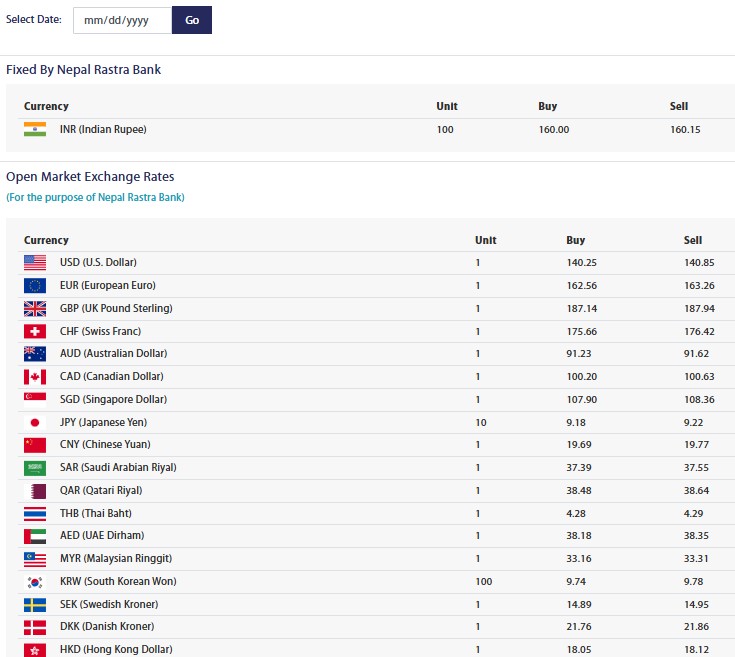Click the Canadian Dollar flag icon
The height and width of the screenshot is (657, 735).
(x=35, y=377)
